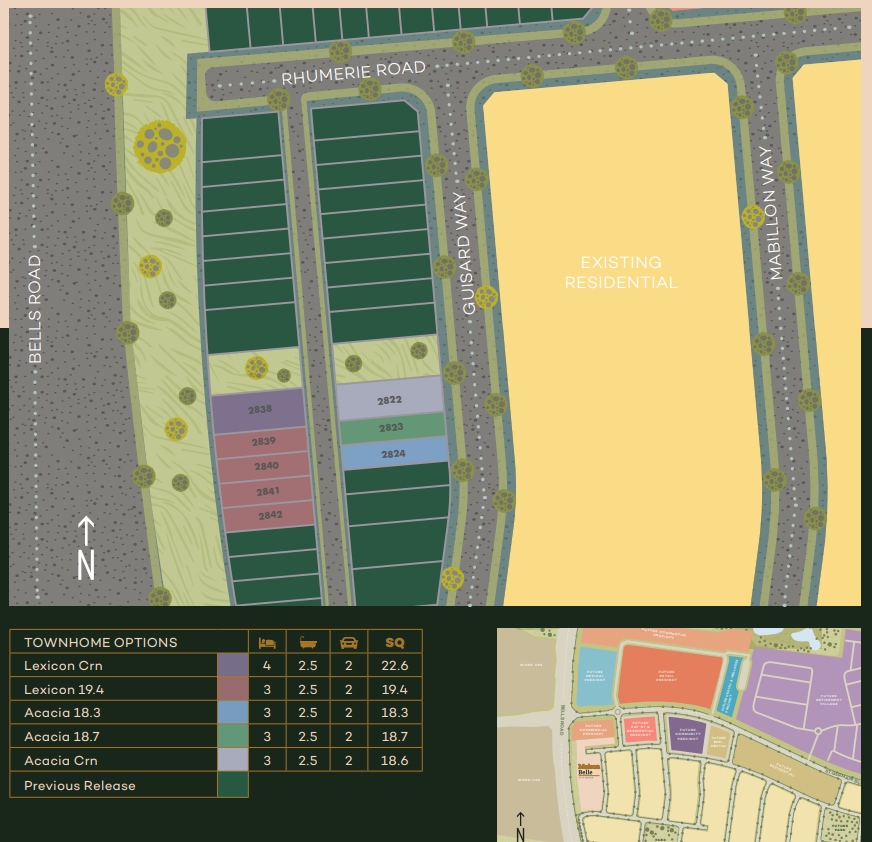Click the Acacia 18.7 row name
The width and height of the screenshot is (872, 842).
(x=62, y=737)
